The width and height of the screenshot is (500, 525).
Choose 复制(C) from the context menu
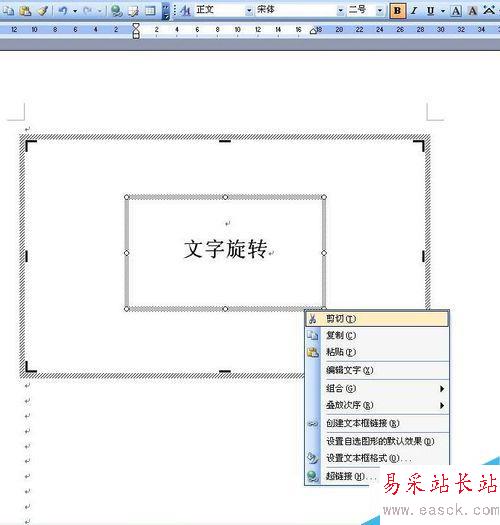[x=377, y=335]
